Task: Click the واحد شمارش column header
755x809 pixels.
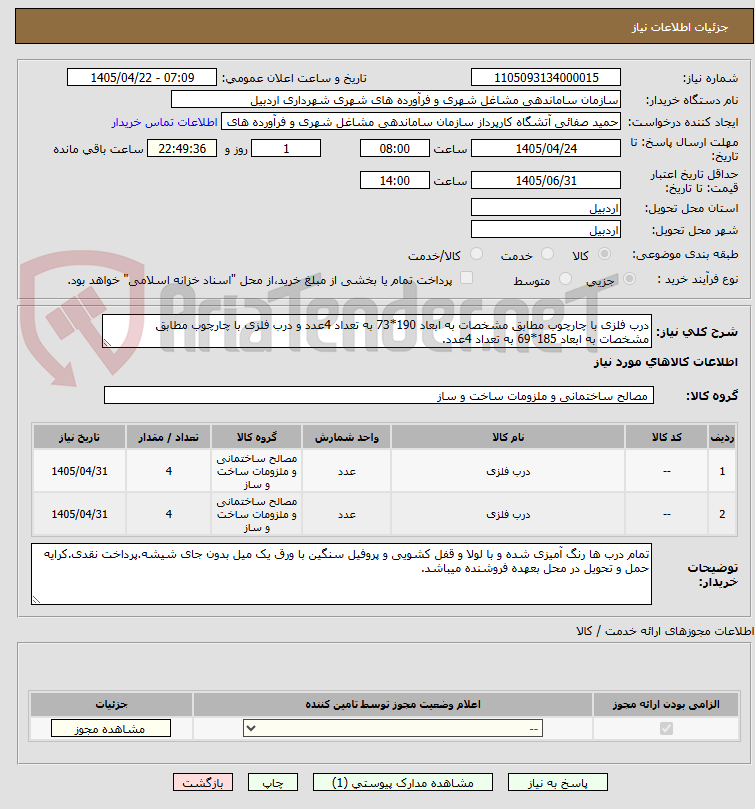Action: (347, 438)
